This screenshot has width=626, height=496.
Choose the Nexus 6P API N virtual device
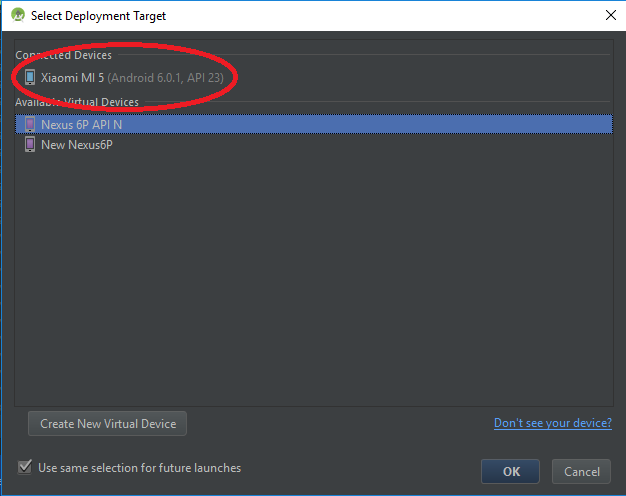(x=81, y=125)
